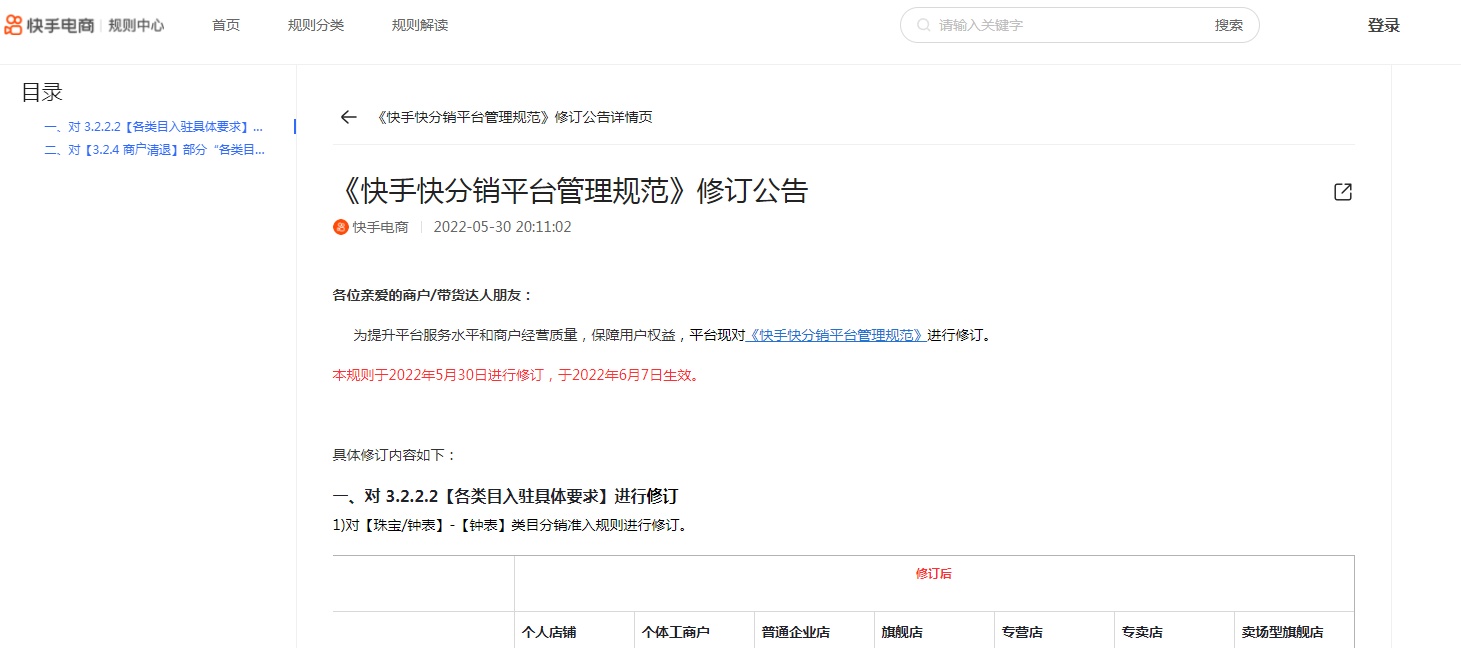Click the 目录 sidebar heading
Screen dimensions: 1461x648
click(x=42, y=92)
